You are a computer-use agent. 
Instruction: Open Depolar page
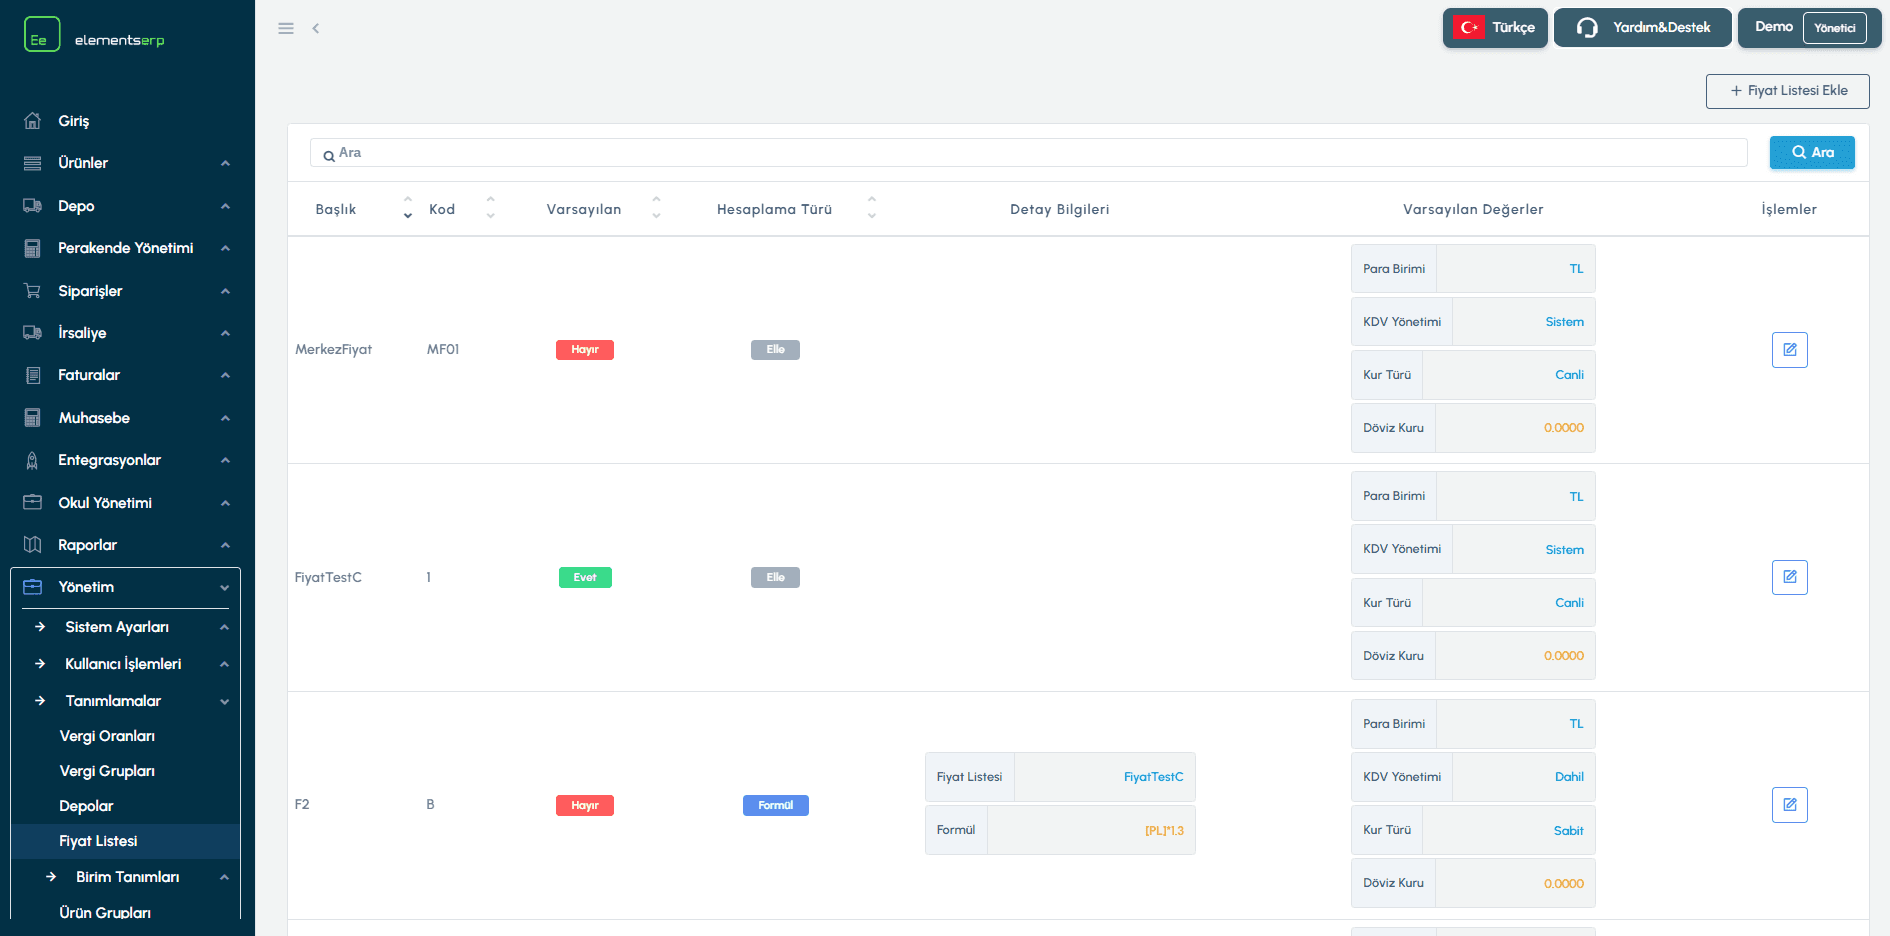[86, 806]
